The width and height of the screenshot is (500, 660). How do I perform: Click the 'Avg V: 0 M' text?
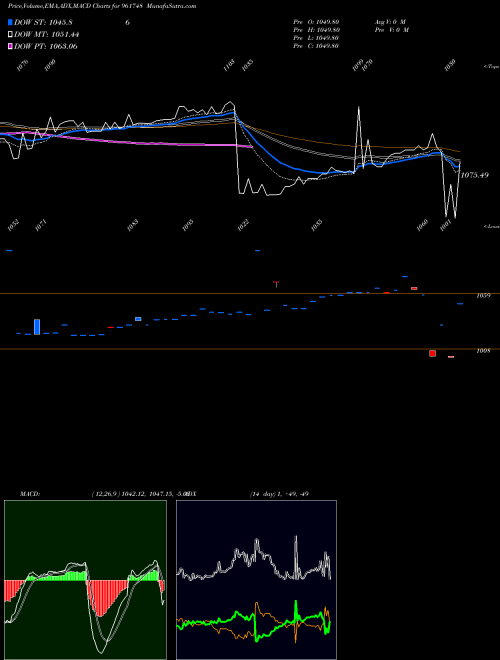coord(390,22)
